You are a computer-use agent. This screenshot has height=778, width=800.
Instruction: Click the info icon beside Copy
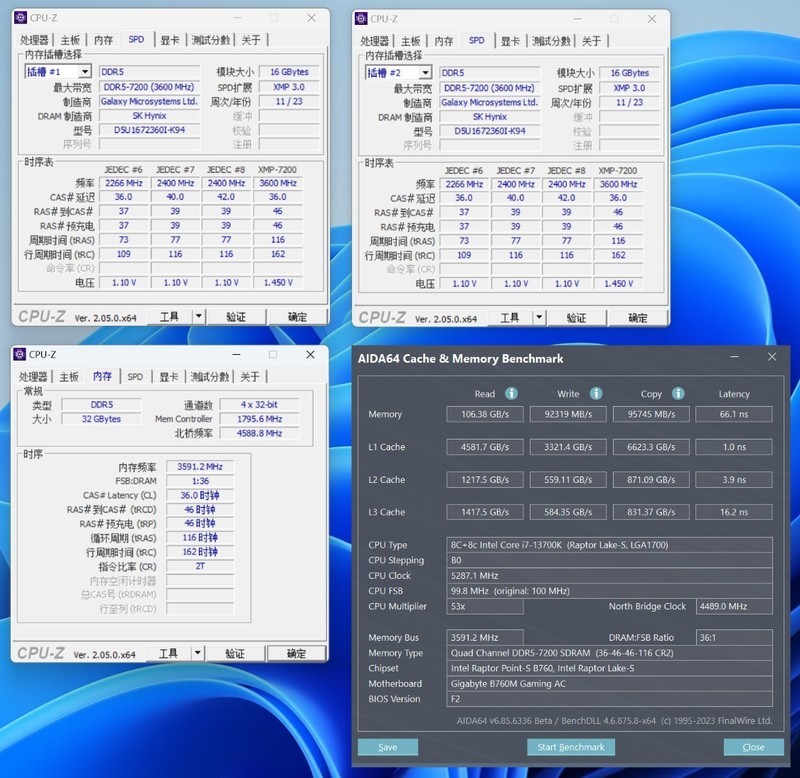coord(678,394)
